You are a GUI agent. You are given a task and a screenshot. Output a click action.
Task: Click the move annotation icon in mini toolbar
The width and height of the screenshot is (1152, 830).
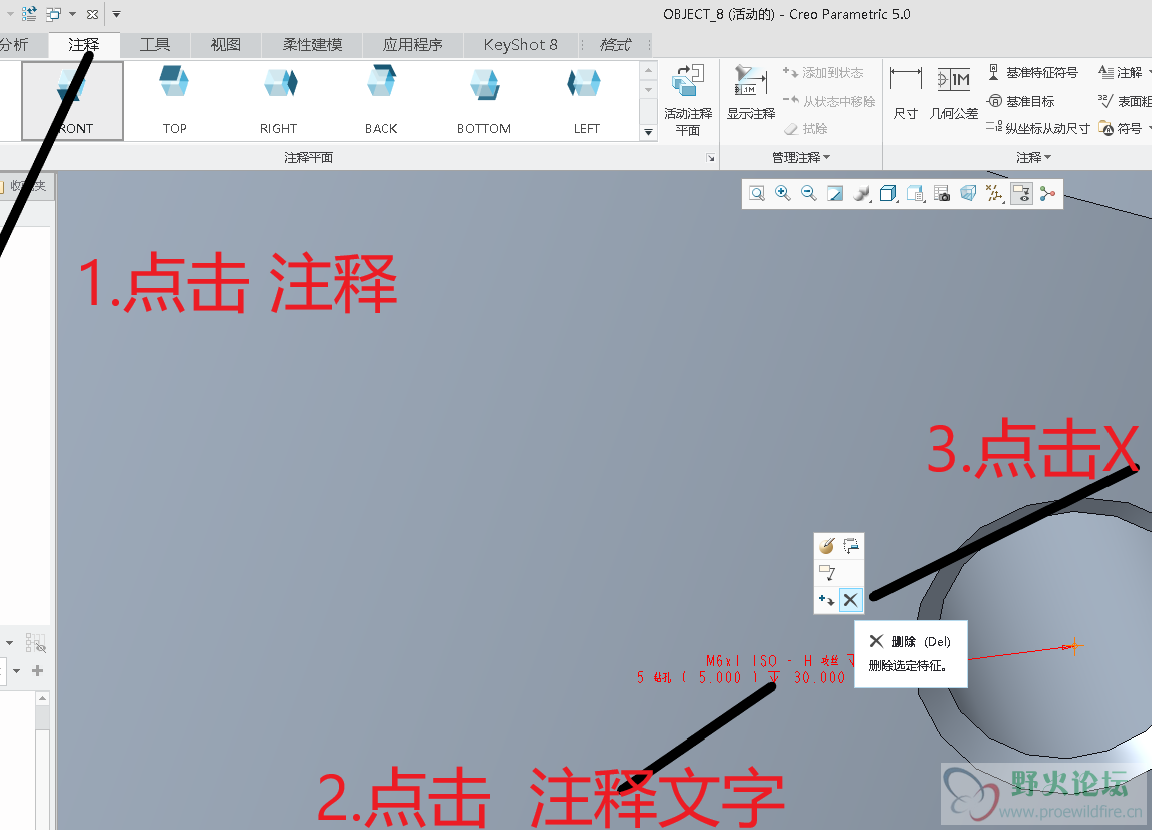coord(851,546)
